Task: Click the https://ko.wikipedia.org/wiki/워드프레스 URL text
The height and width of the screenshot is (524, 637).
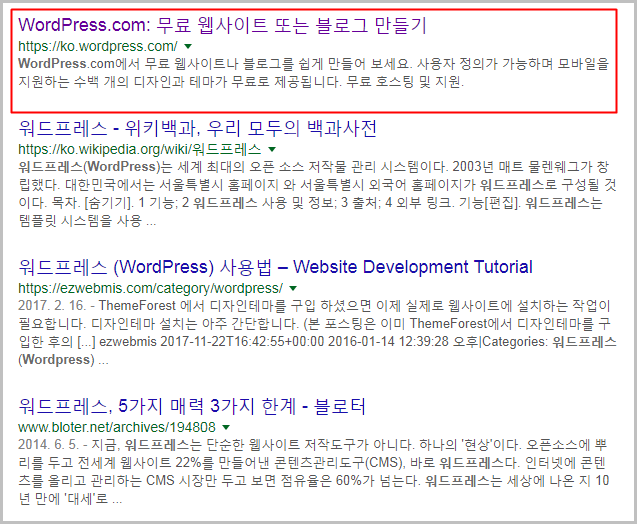Action: coord(140,149)
